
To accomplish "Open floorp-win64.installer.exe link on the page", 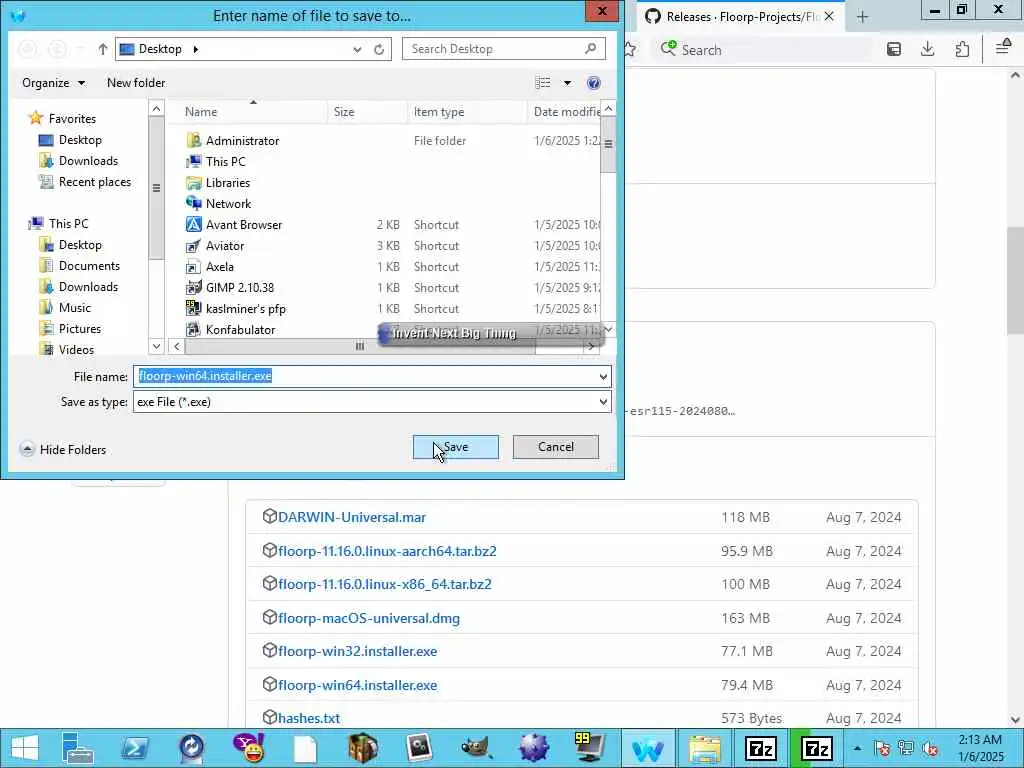I will pyautogui.click(x=357, y=685).
